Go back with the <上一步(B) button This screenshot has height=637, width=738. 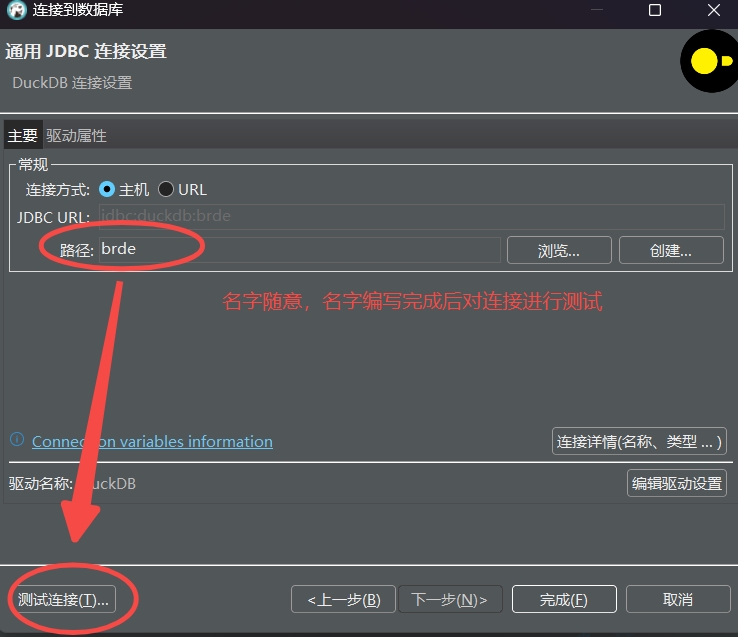[344, 599]
